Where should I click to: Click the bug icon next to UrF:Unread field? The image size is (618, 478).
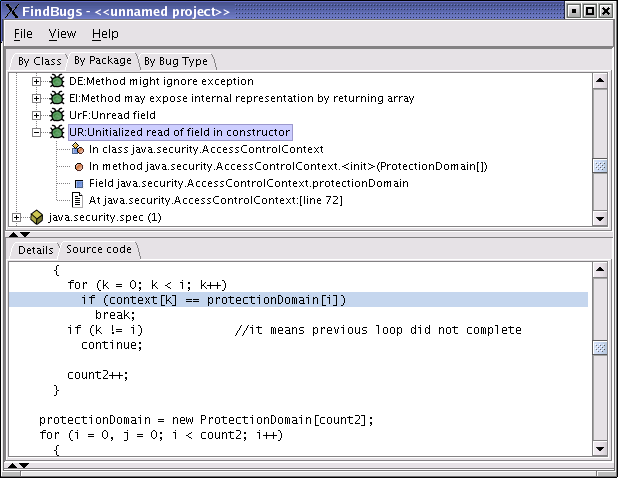click(x=57, y=115)
